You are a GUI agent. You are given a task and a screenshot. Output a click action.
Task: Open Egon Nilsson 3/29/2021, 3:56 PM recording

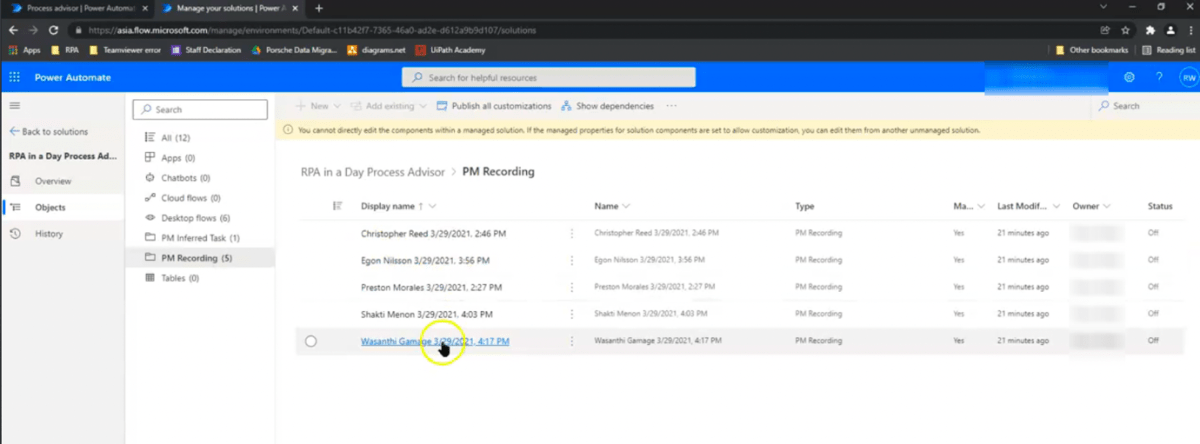425,260
